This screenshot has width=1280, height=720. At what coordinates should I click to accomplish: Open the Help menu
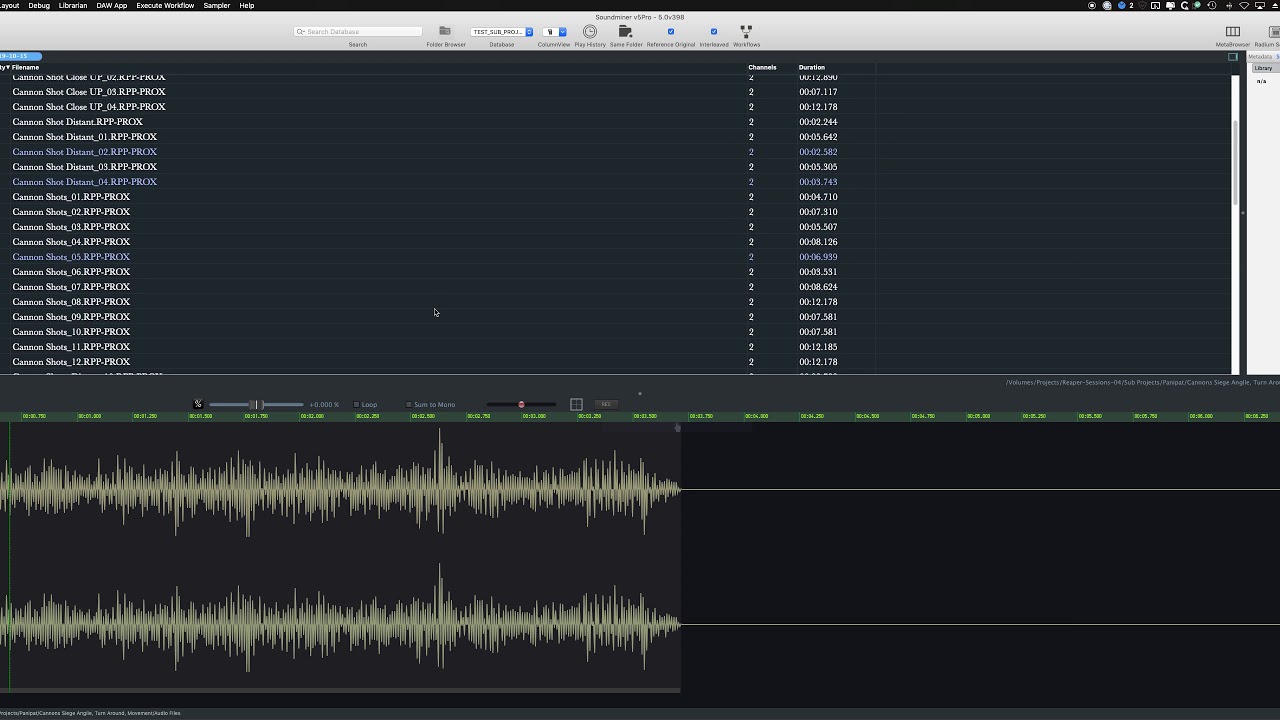click(x=247, y=5)
